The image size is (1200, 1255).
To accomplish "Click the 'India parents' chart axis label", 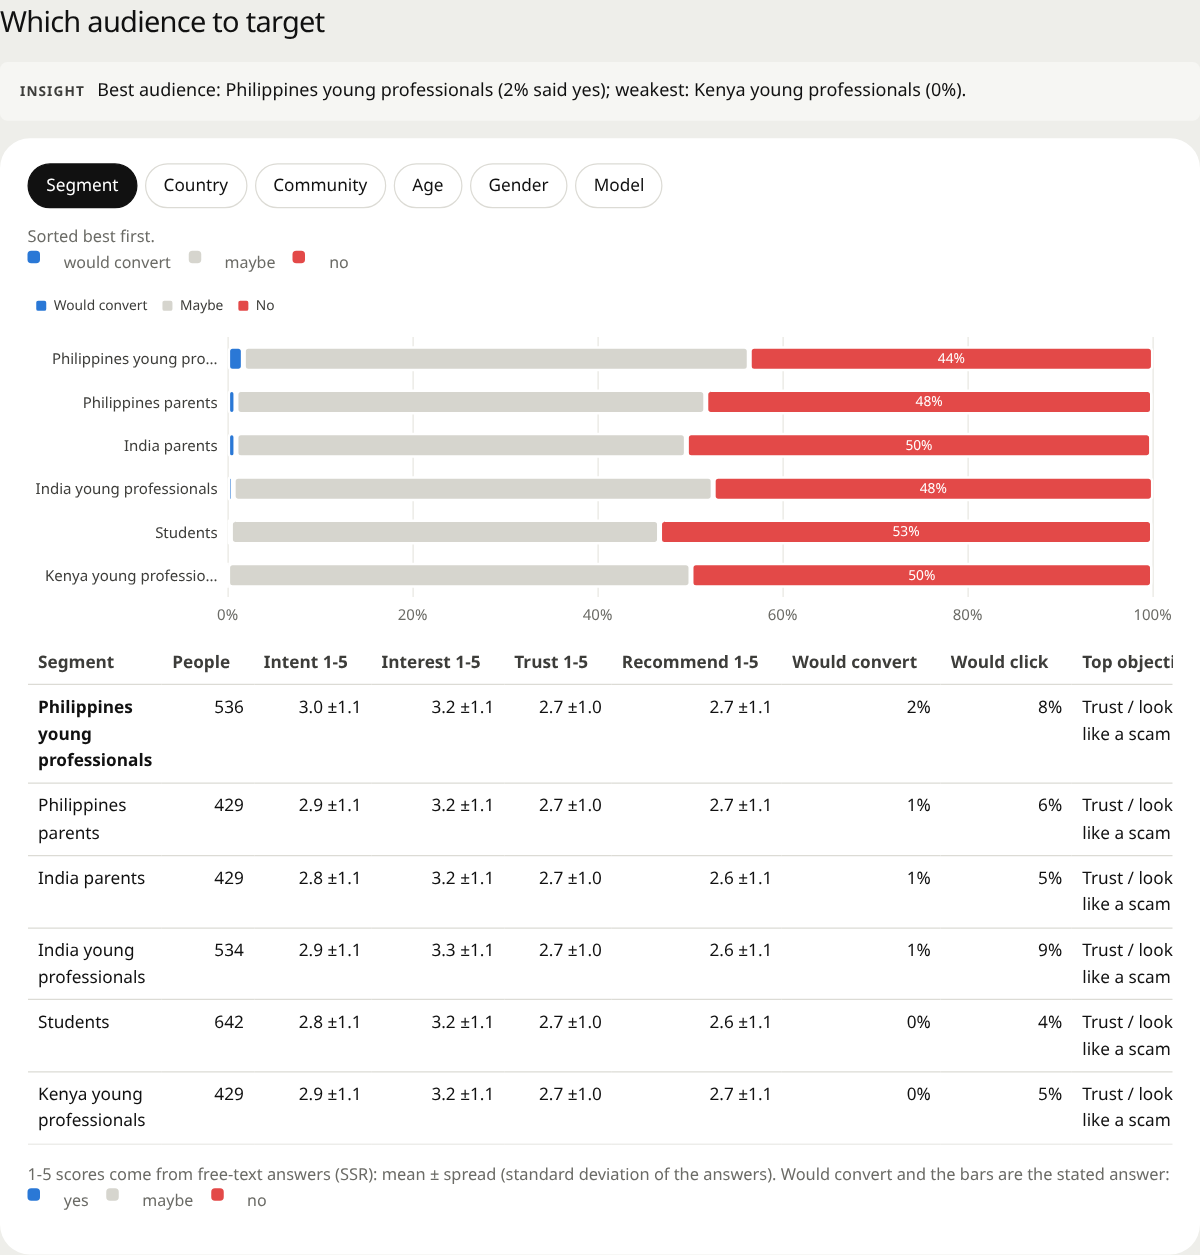I will [x=170, y=446].
